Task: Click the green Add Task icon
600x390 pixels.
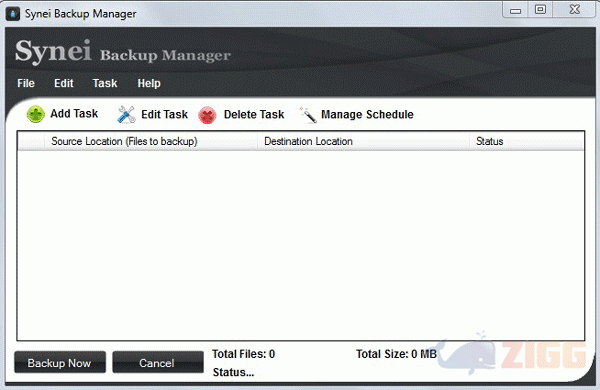Action: [36, 114]
